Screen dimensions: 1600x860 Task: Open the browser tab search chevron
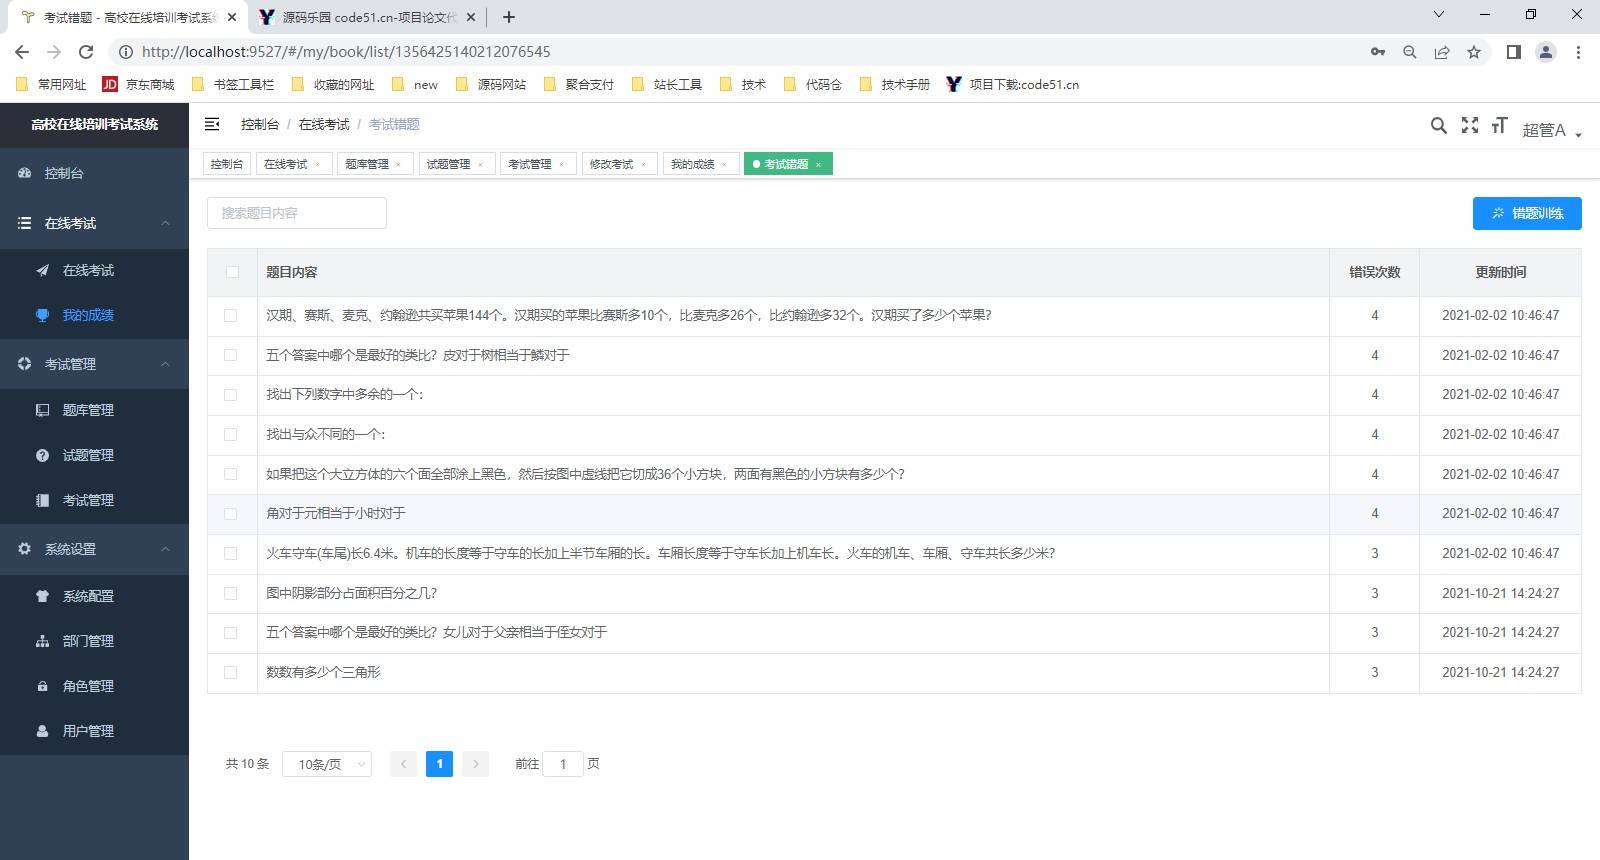point(1439,15)
